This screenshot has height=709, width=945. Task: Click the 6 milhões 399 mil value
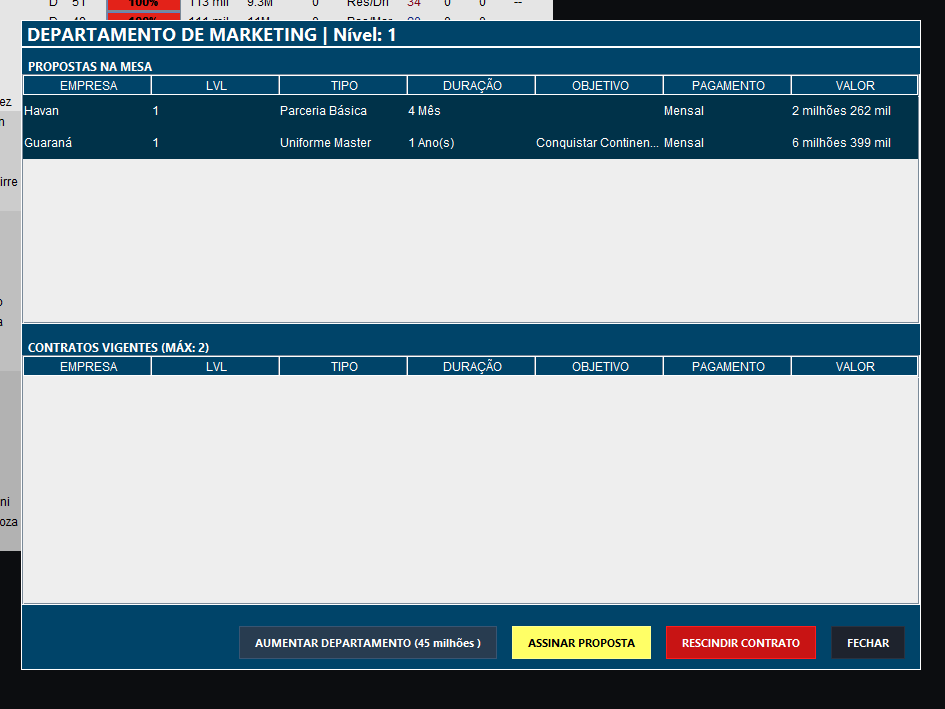pyautogui.click(x=840, y=143)
